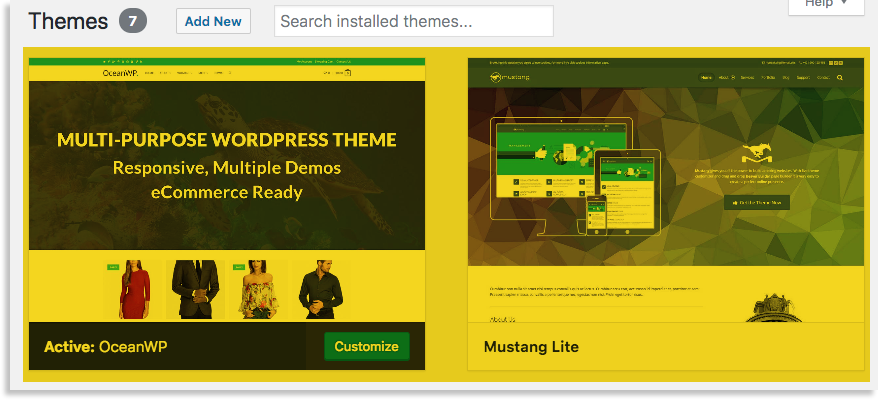The height and width of the screenshot is (400, 878).
Task: Click the Mustang Lite theme name
Action: [531, 347]
